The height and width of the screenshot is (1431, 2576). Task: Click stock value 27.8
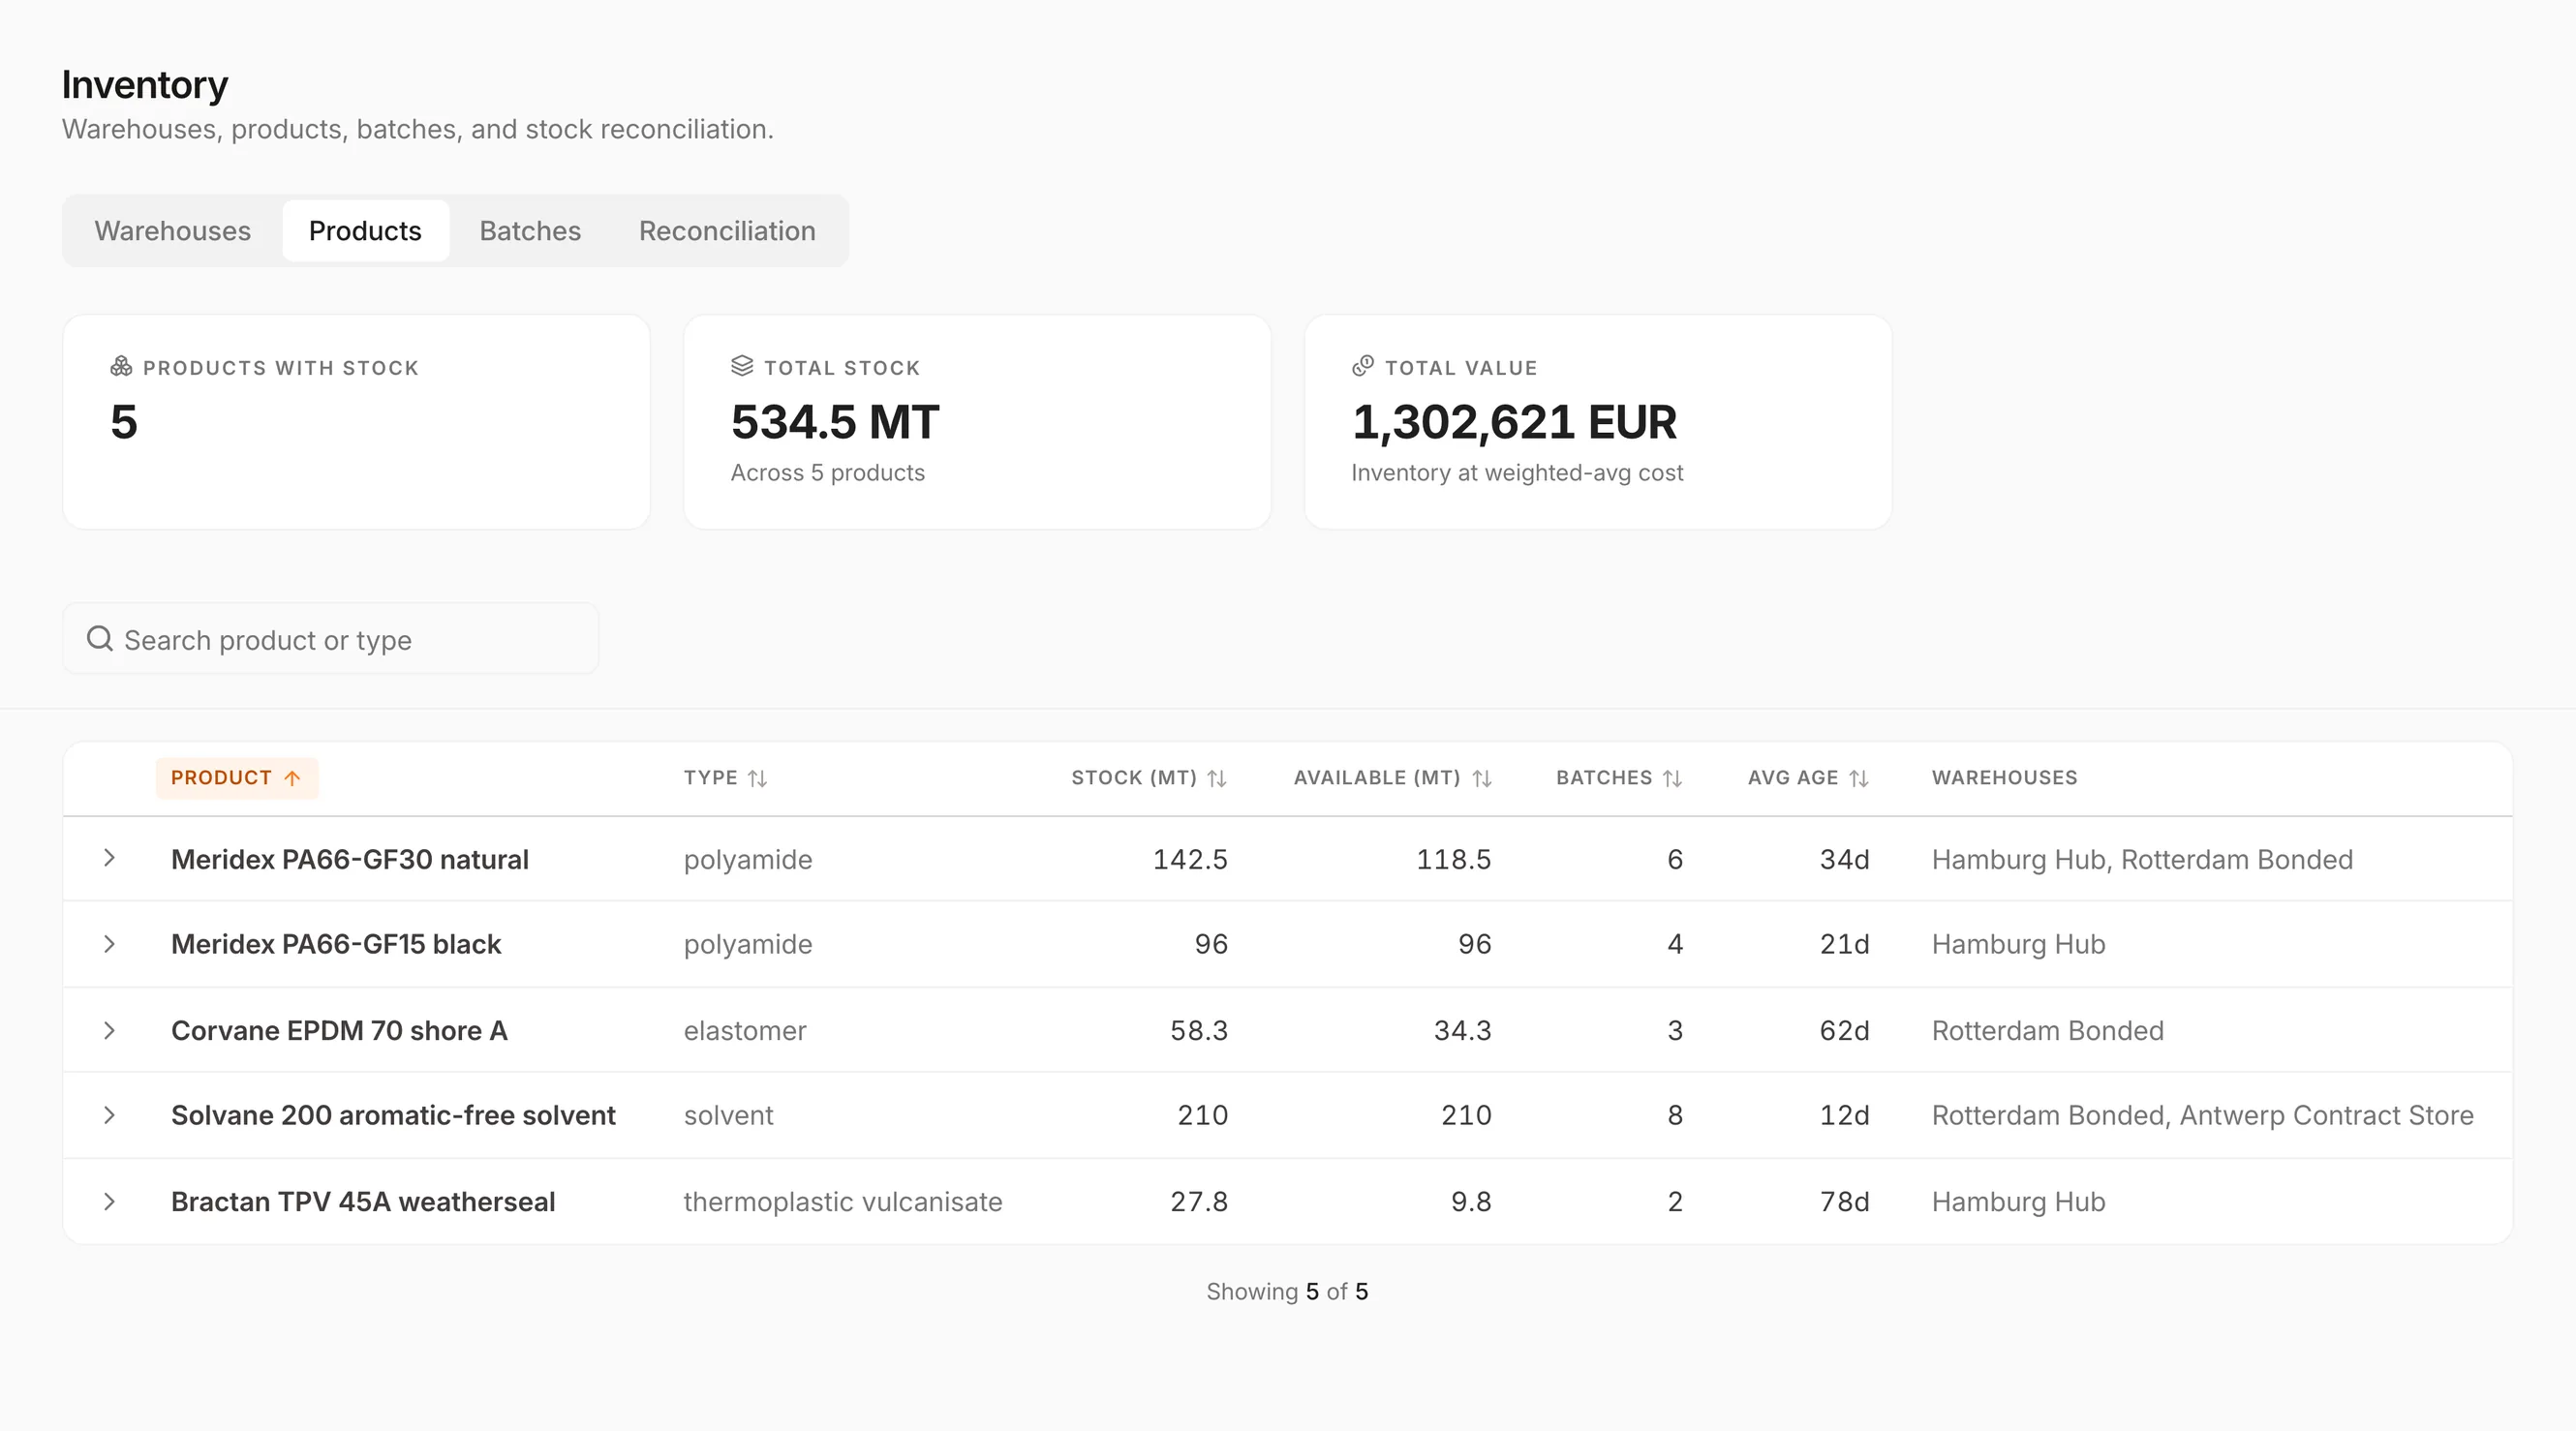tap(1199, 1202)
